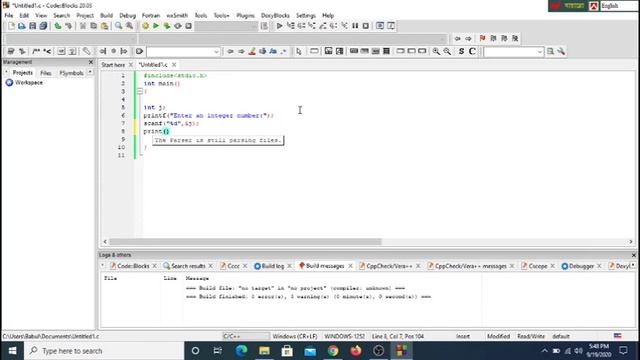Image resolution: width=640 pixels, height=360 pixels.
Task: Click the Open file toolbar icon
Action: [22, 26]
